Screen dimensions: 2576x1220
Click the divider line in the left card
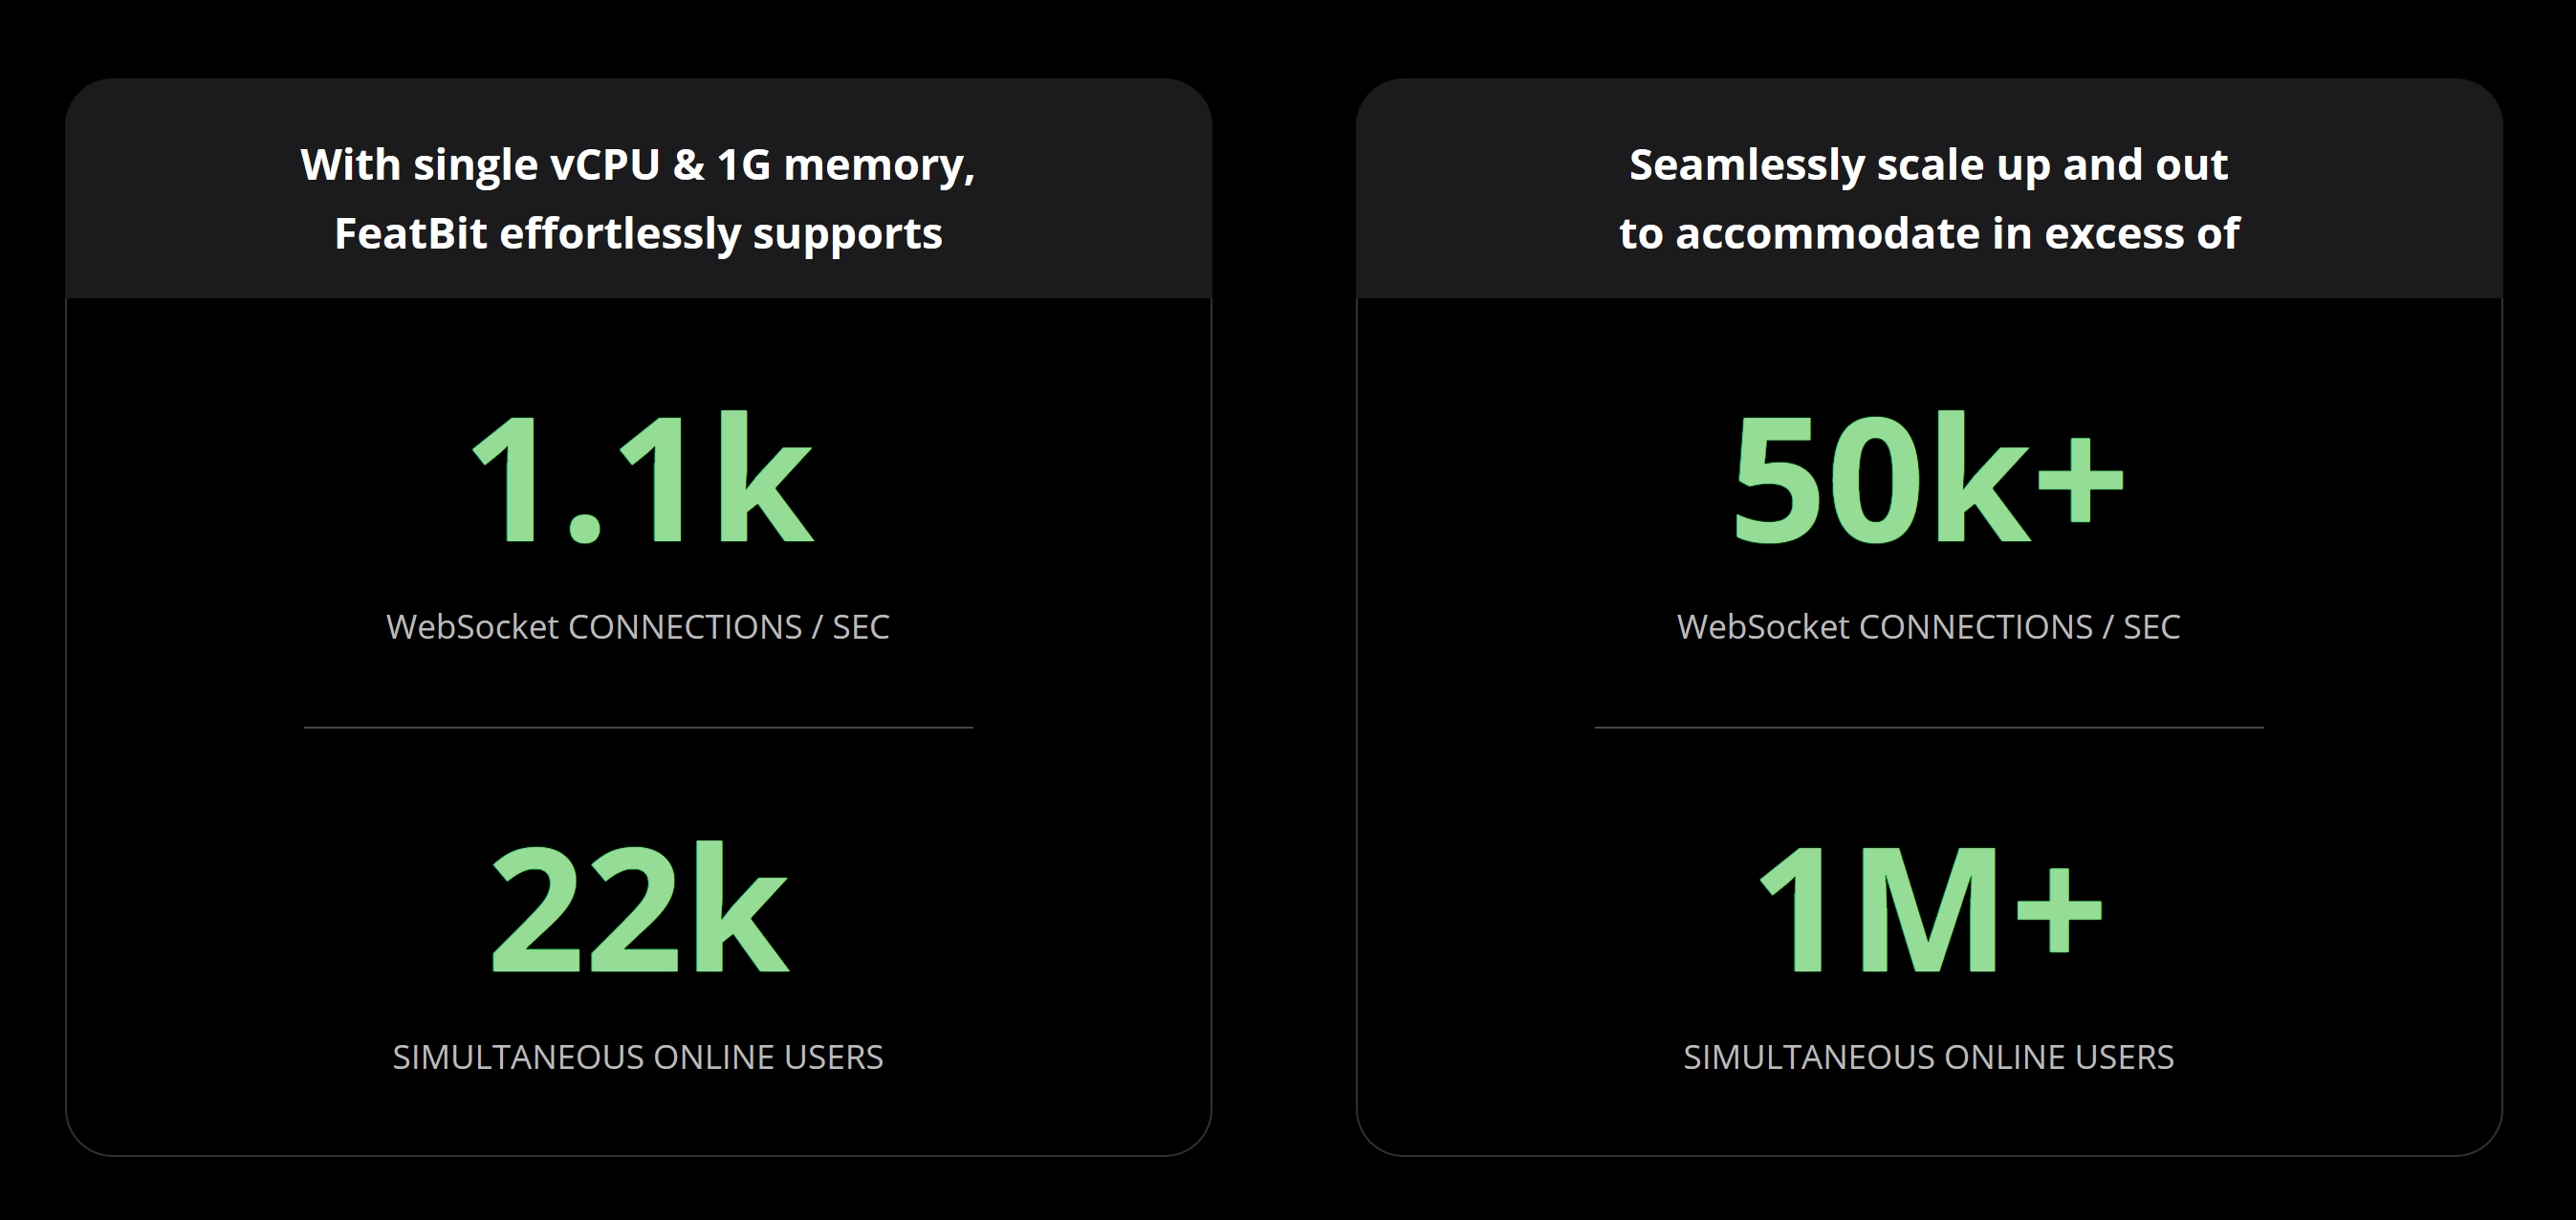pyautogui.click(x=638, y=728)
